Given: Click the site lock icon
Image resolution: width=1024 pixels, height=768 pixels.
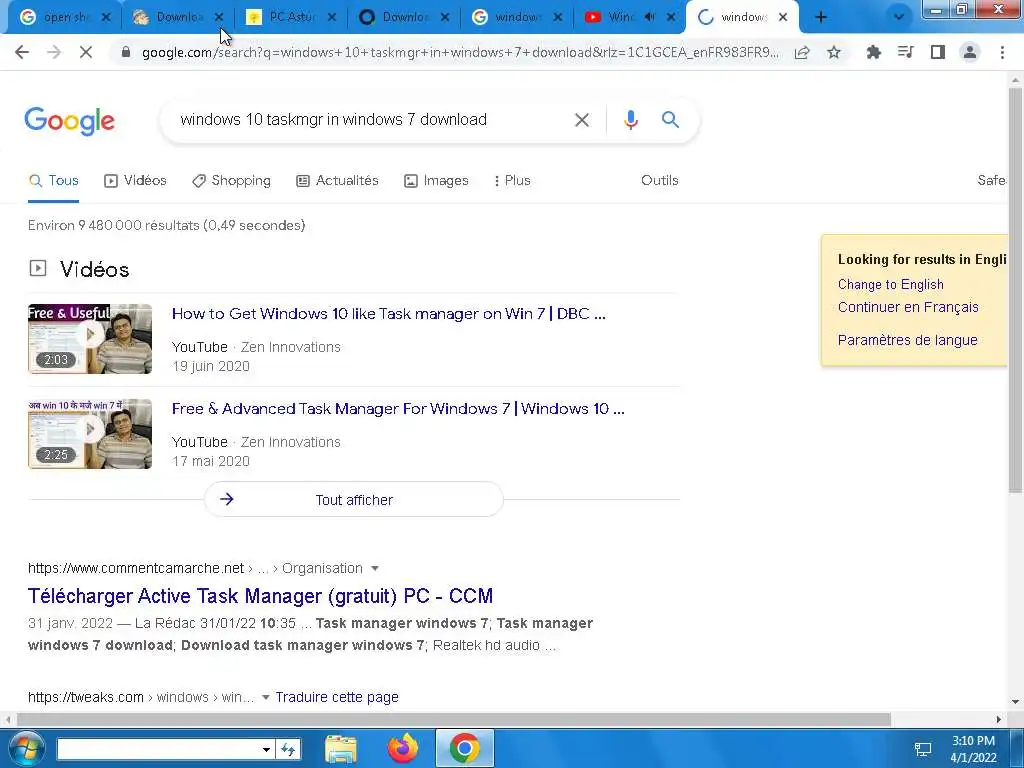Looking at the screenshot, I should pyautogui.click(x=126, y=52).
